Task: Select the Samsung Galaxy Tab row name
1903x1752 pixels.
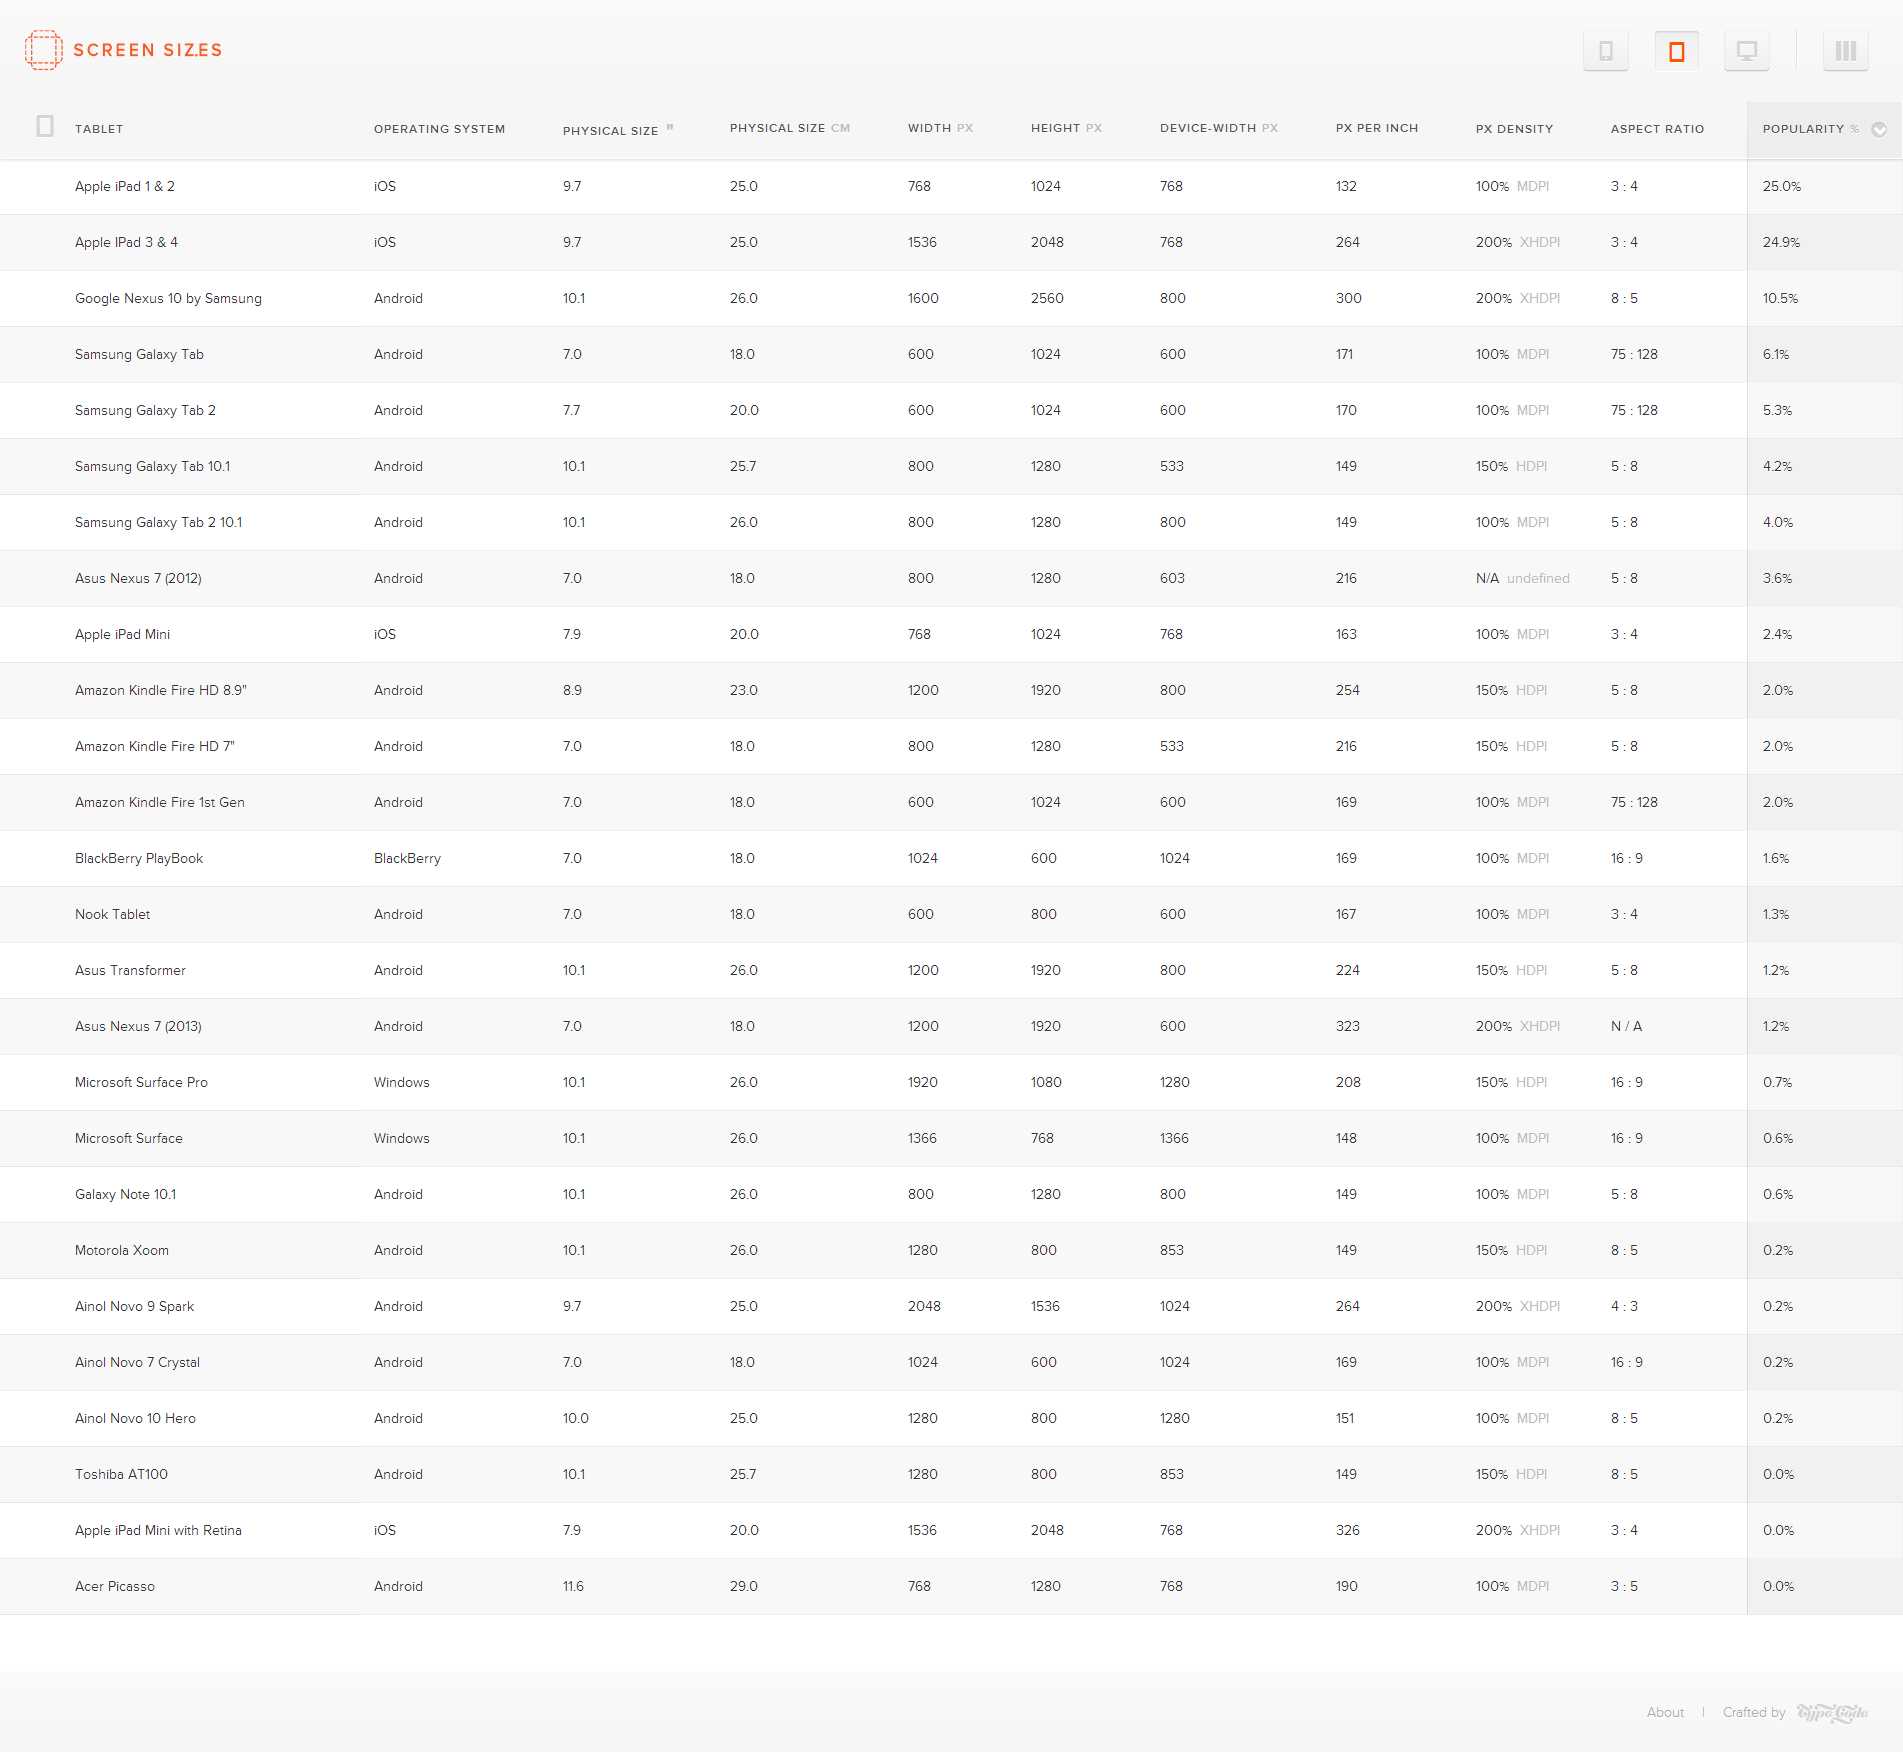Action: pos(139,354)
